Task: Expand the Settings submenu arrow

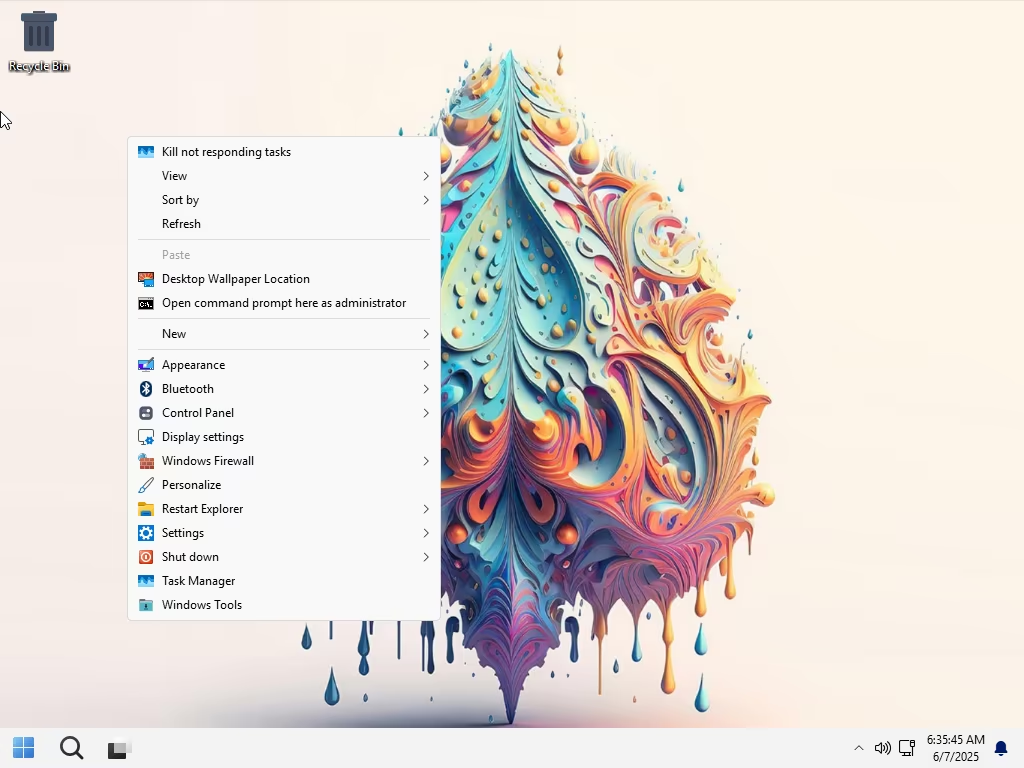Action: pos(426,533)
